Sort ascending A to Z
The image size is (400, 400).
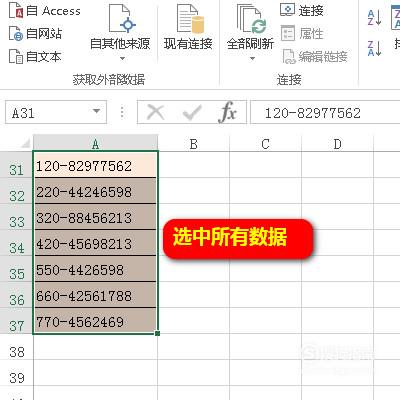(374, 18)
